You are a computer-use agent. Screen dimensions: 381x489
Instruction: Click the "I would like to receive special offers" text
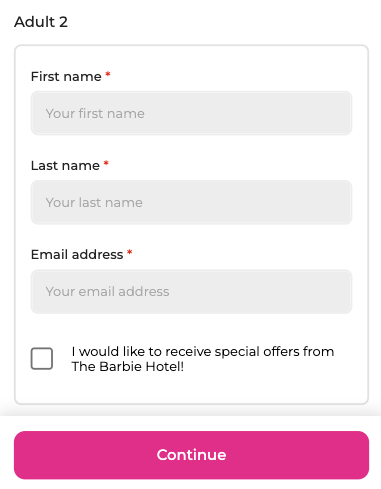point(203,352)
